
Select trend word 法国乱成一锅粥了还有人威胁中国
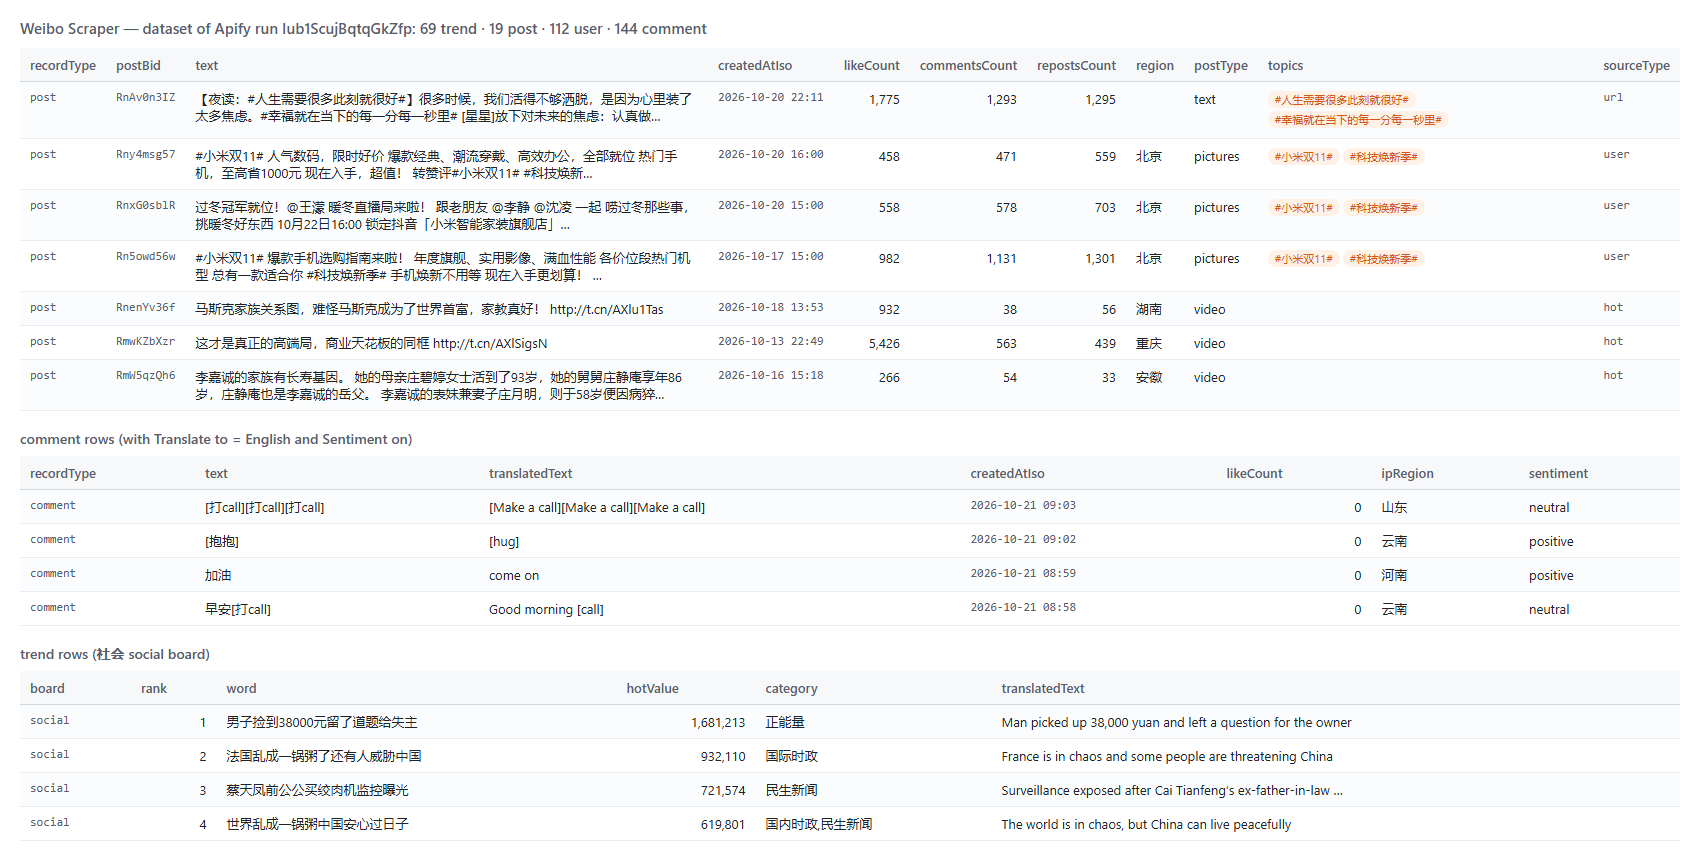tap(324, 757)
